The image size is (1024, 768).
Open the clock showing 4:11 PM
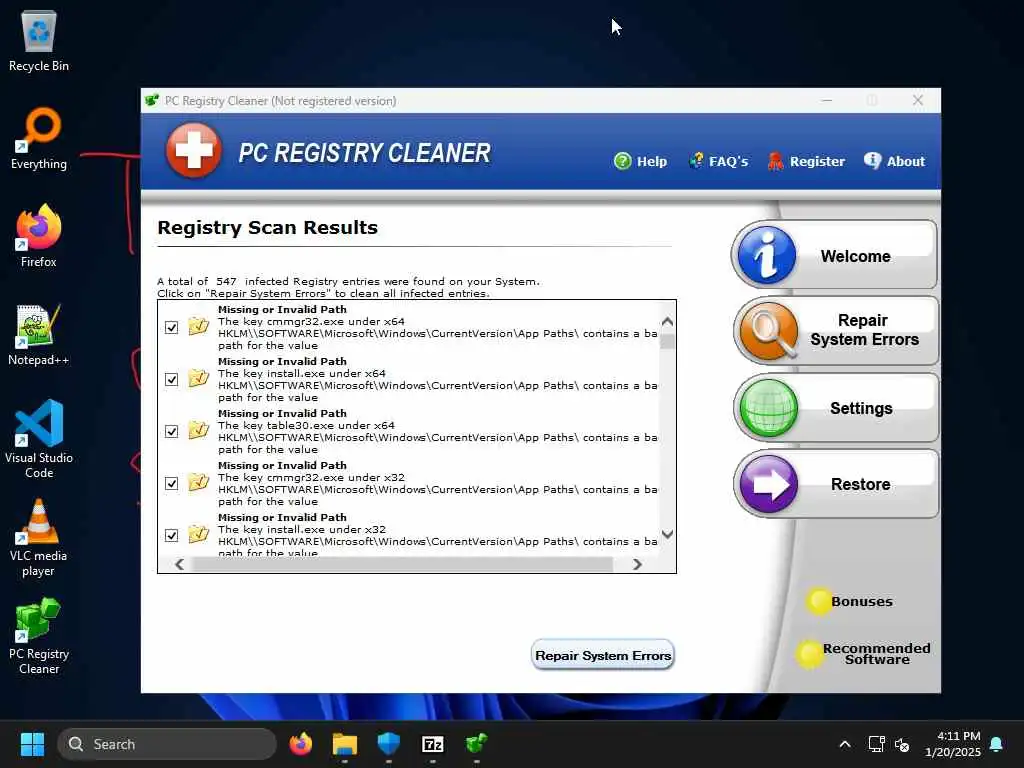953,744
